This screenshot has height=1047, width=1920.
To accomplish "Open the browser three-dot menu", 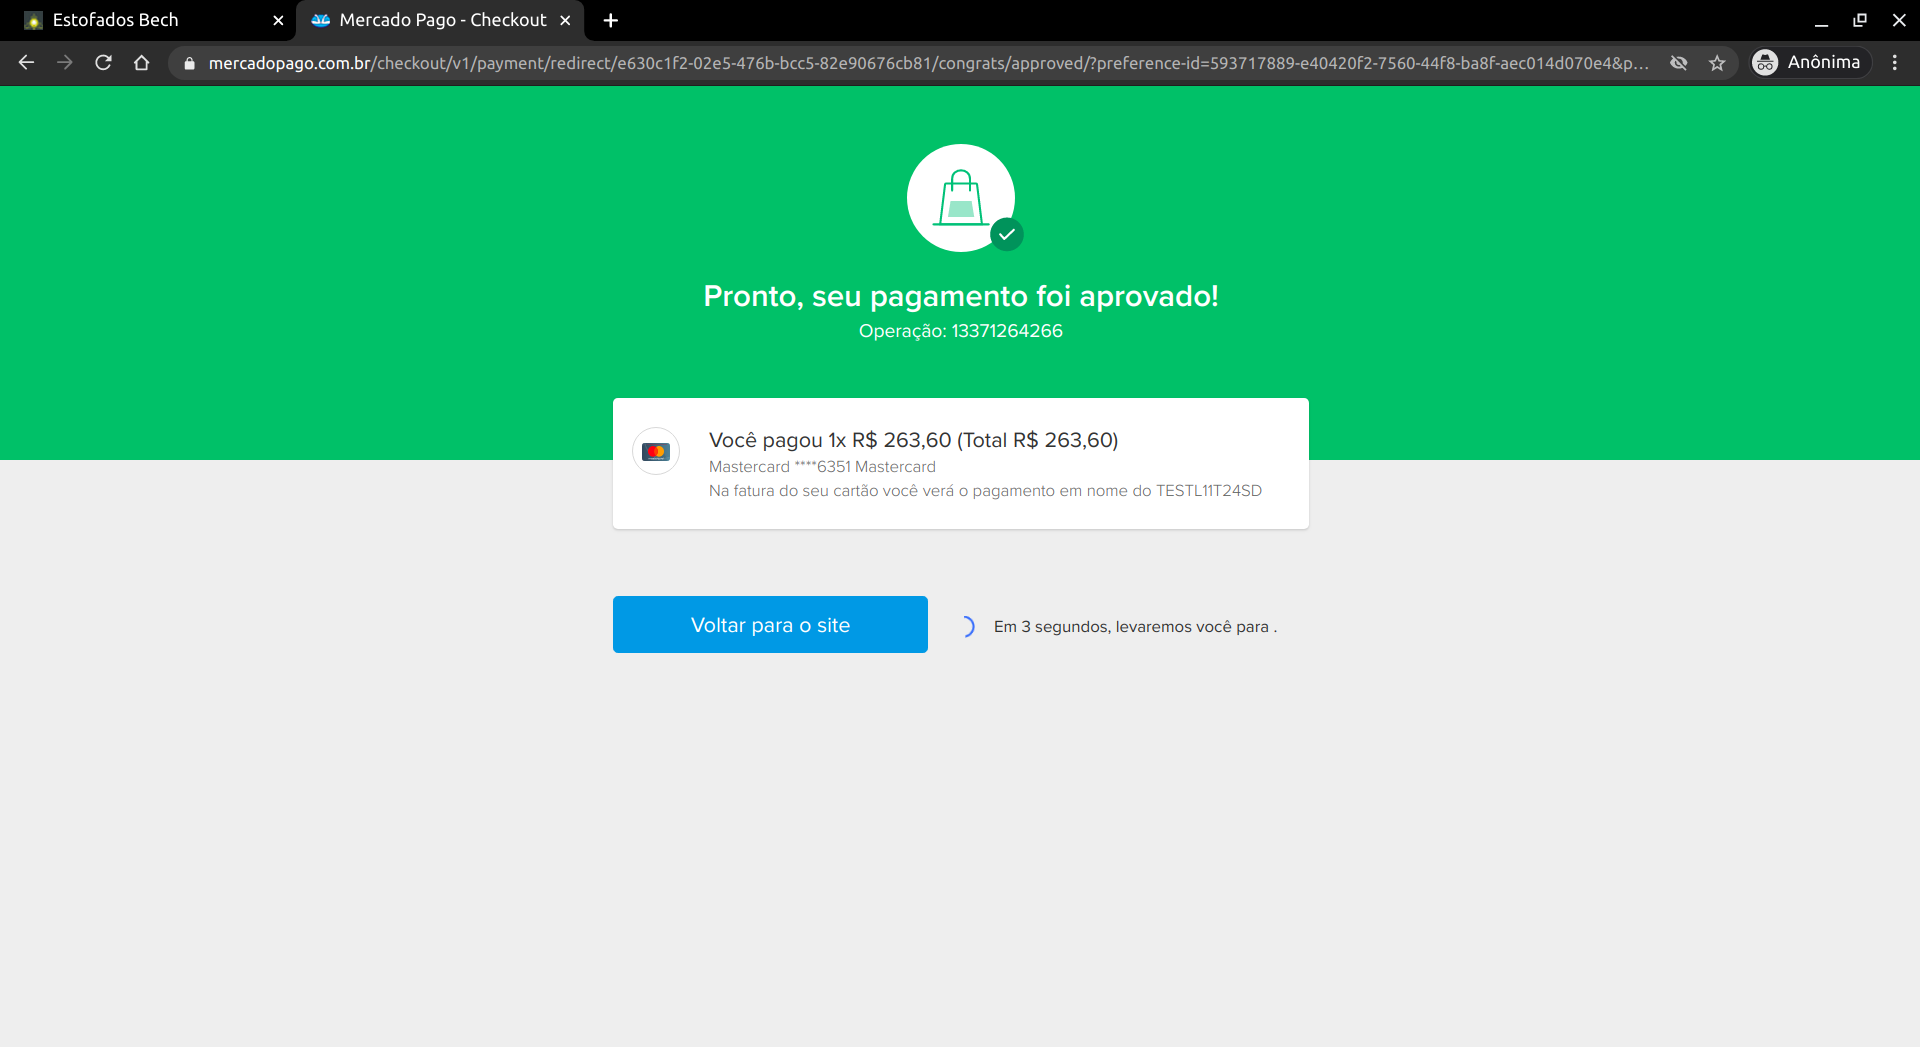I will (x=1895, y=63).
